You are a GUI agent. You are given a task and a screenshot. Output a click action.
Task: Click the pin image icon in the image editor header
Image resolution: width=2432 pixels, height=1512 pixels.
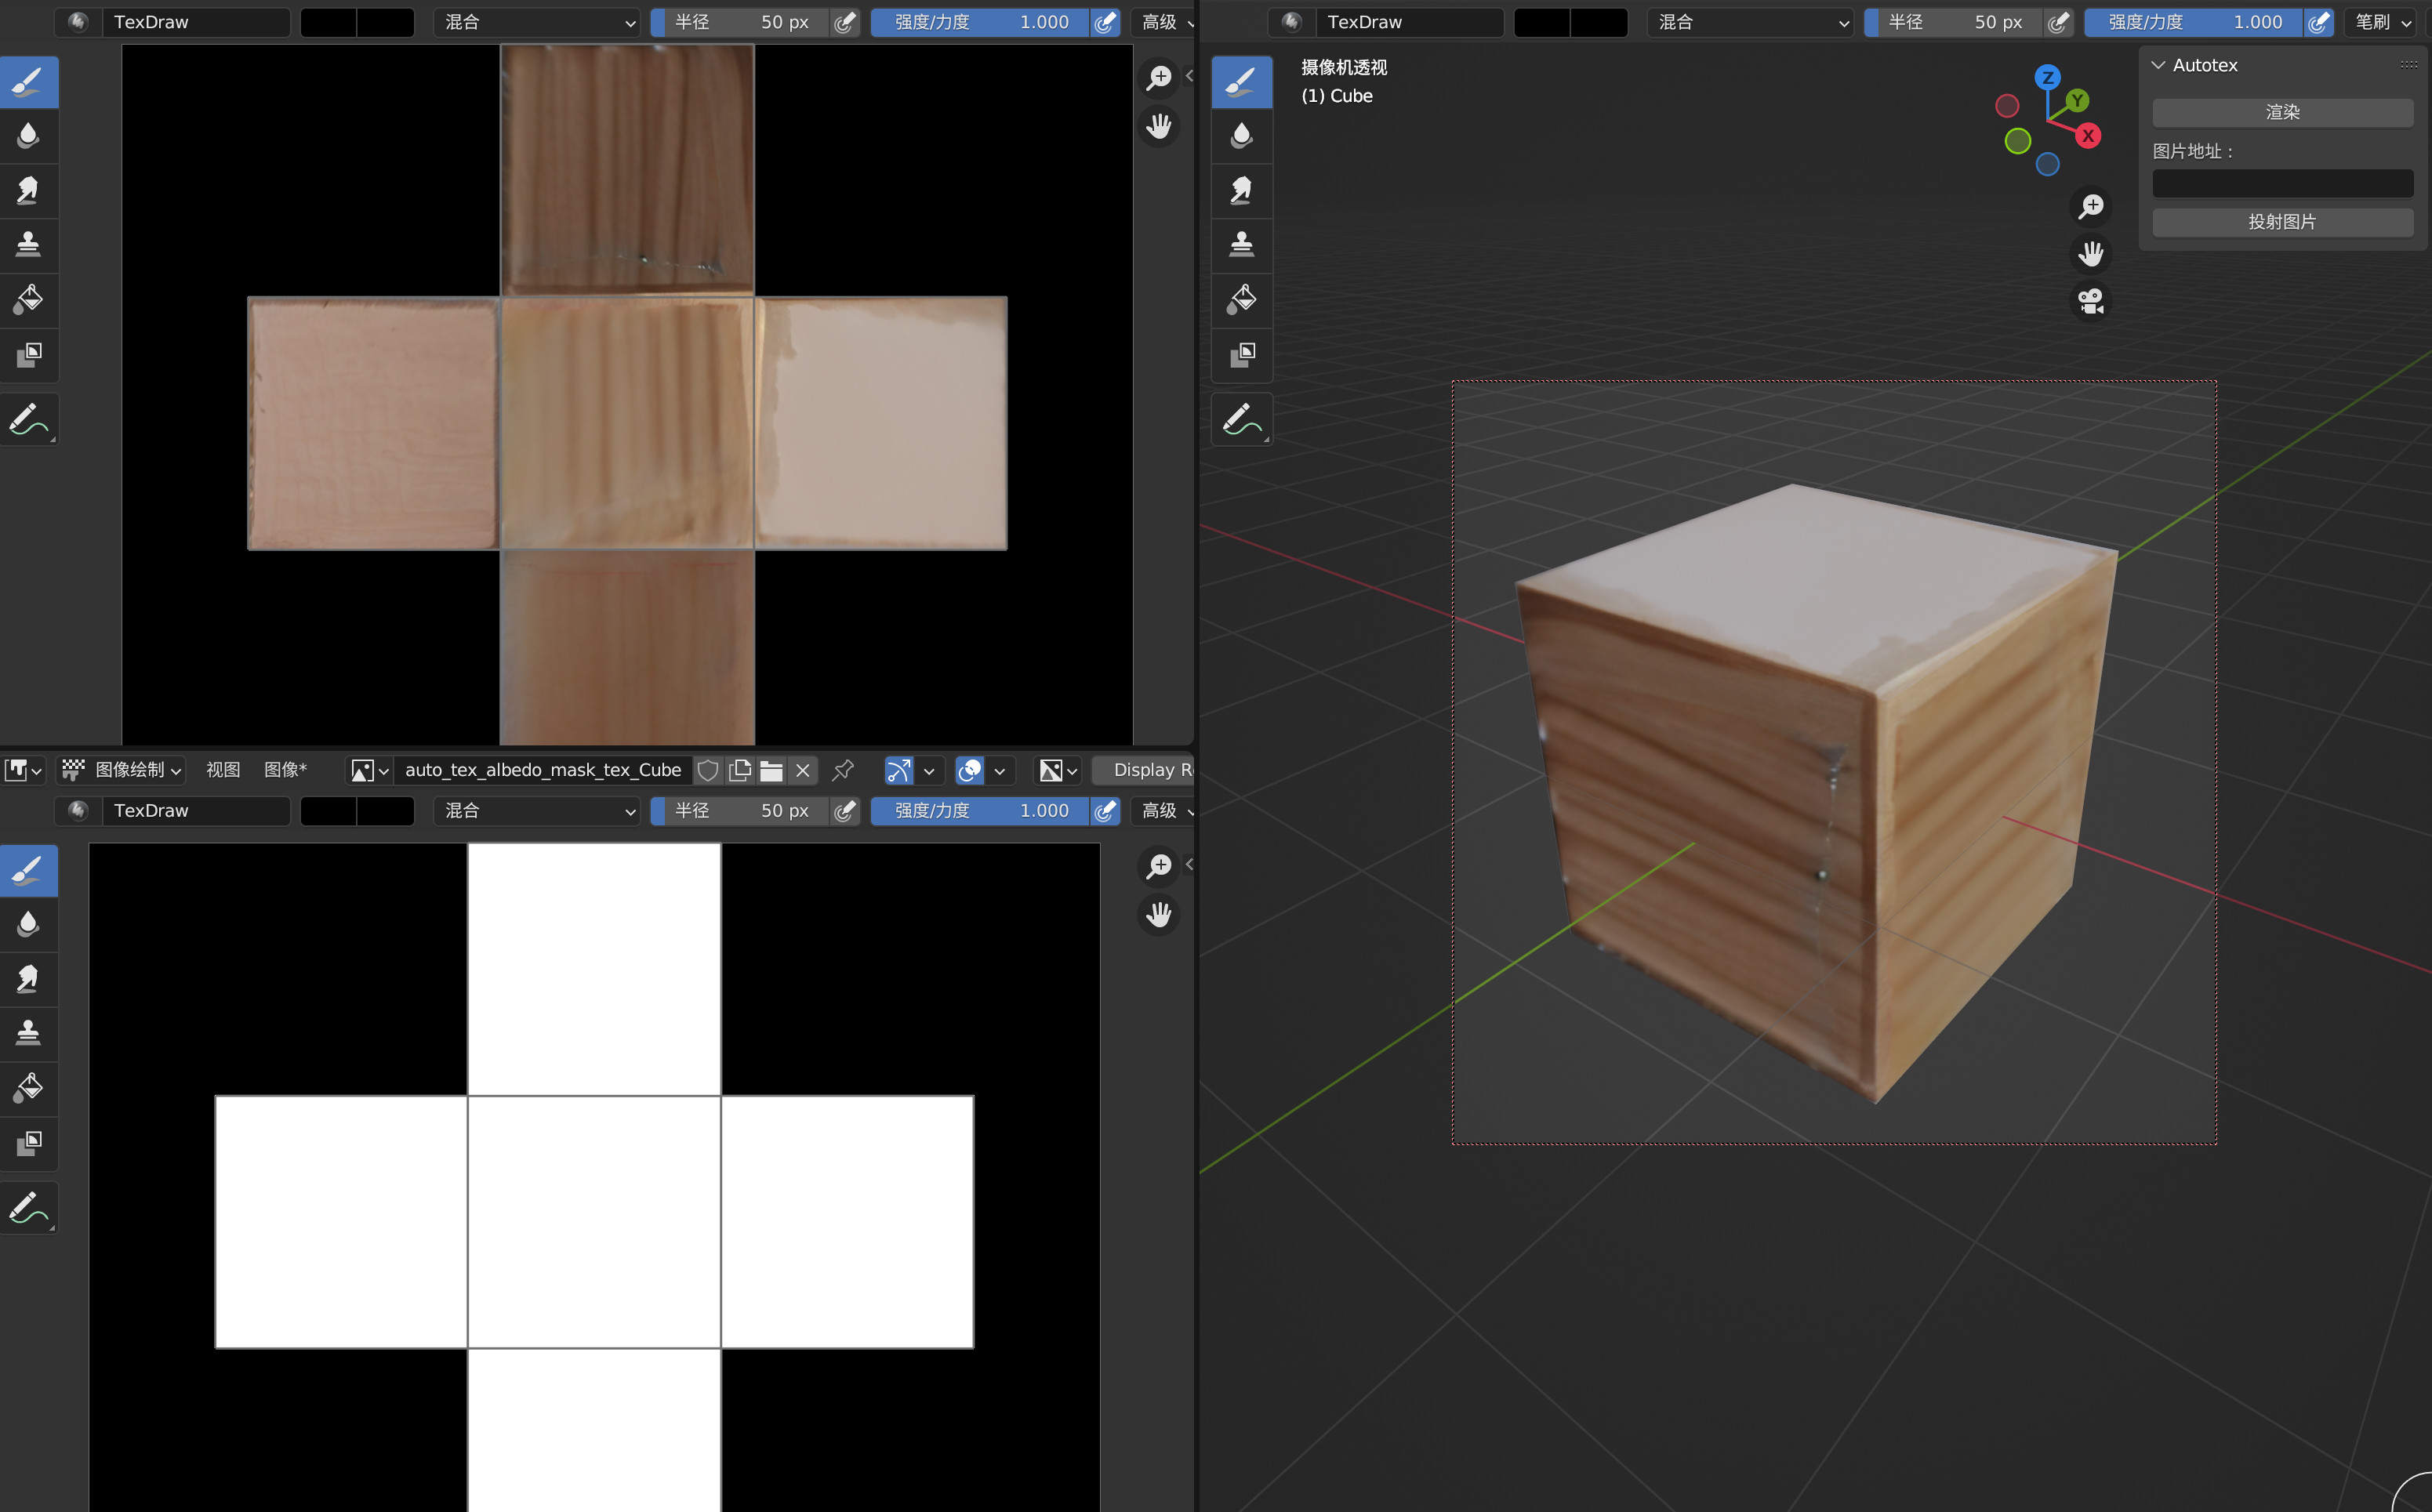point(843,770)
